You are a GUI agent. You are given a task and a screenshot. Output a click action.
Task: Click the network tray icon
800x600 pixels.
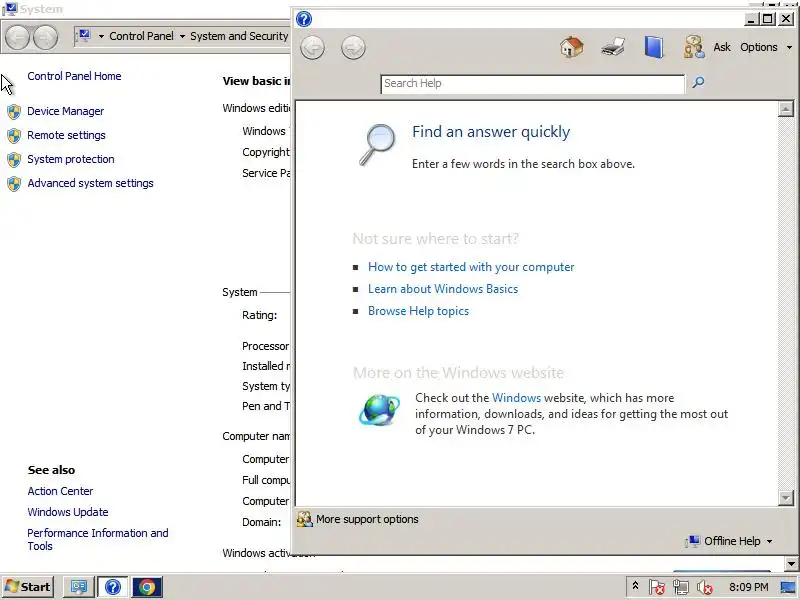point(681,587)
